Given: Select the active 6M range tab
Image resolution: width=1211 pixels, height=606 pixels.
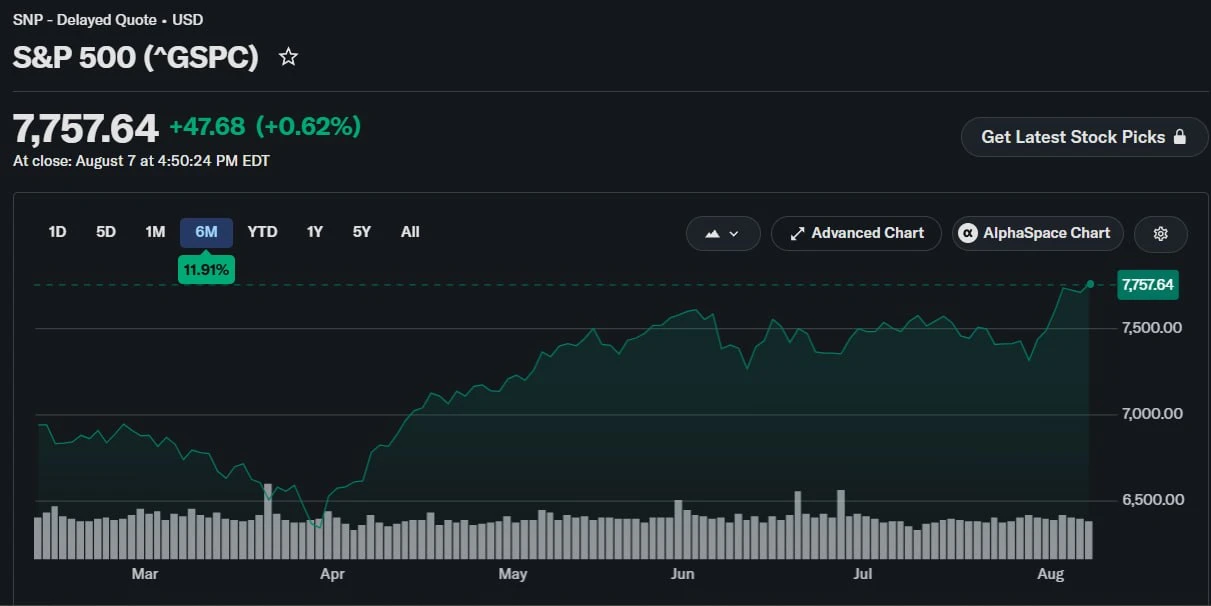Looking at the screenshot, I should 206,232.
